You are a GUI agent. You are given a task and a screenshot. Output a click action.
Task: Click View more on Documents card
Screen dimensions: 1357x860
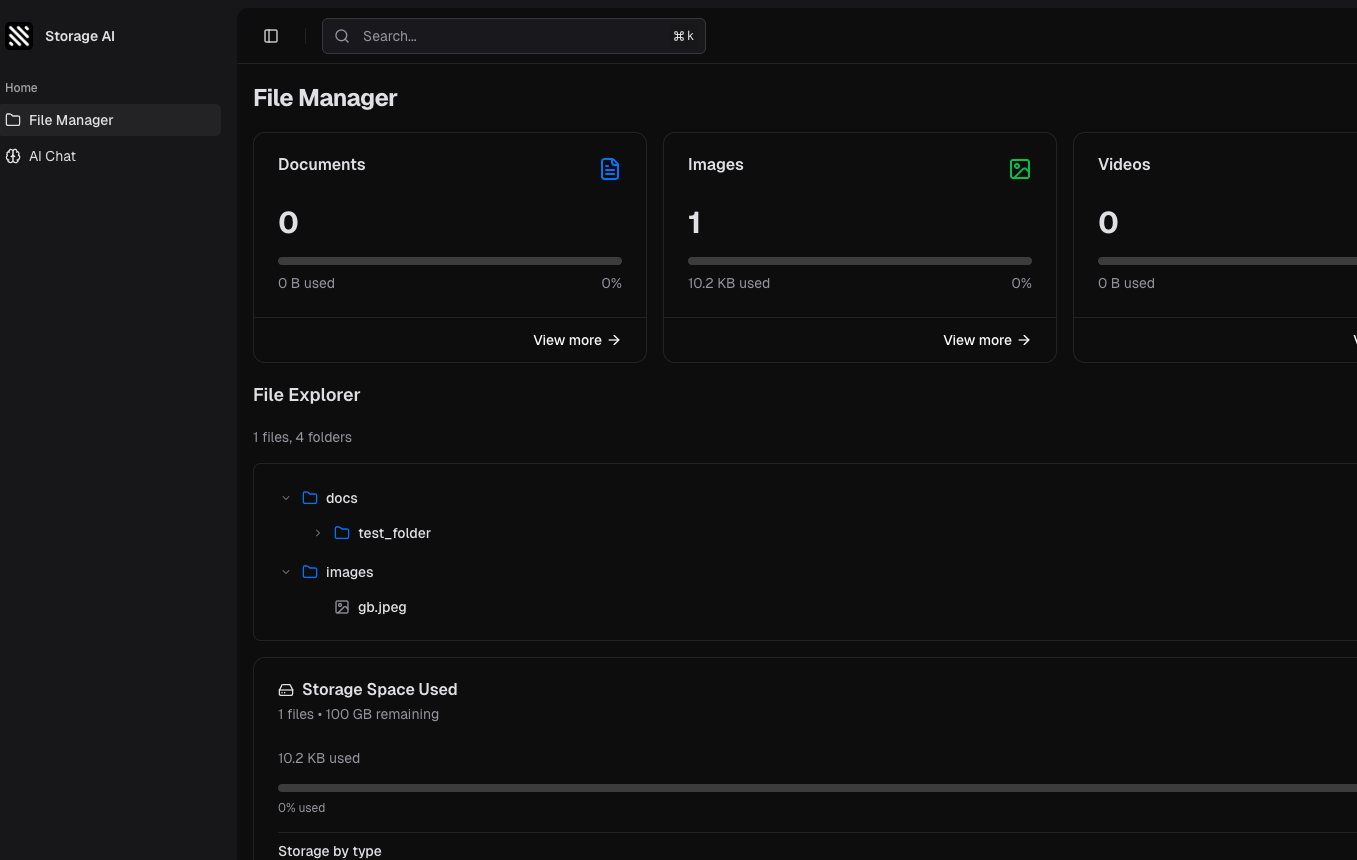576,340
